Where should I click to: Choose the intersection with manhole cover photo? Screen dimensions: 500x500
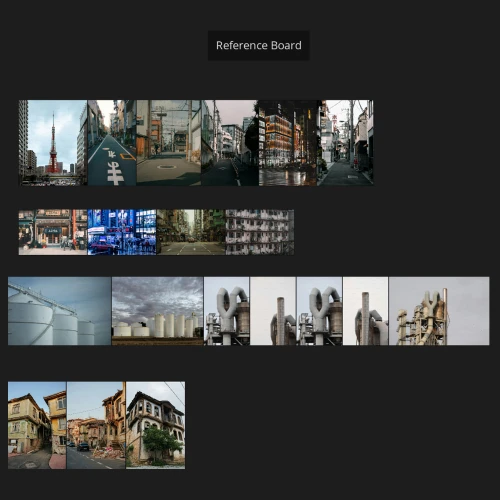point(169,143)
